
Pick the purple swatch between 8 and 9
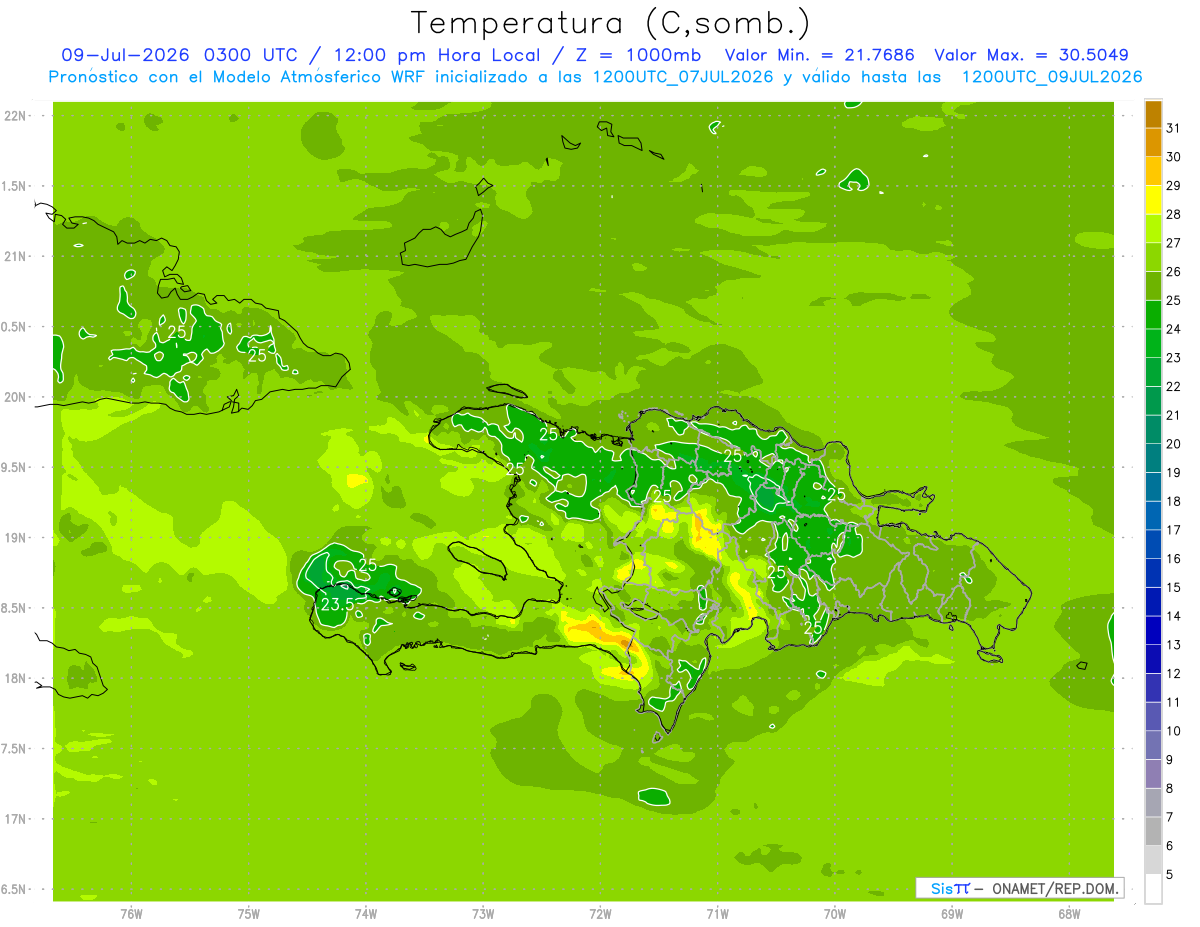[x=1153, y=774]
